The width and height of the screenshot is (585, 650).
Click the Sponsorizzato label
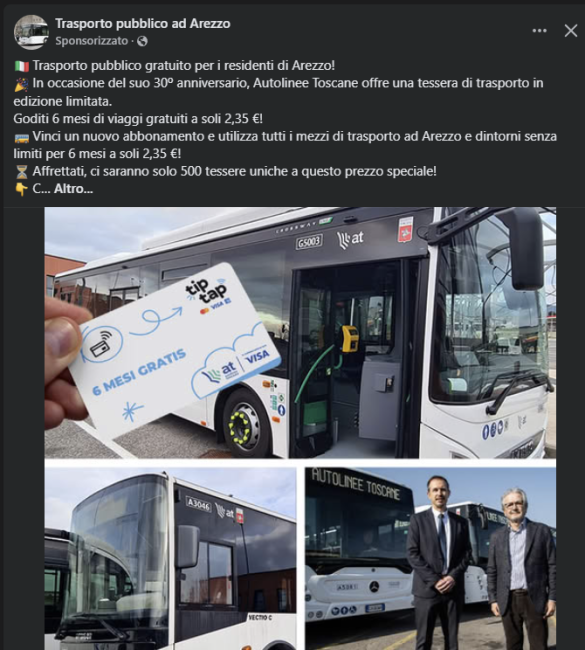(x=92, y=41)
